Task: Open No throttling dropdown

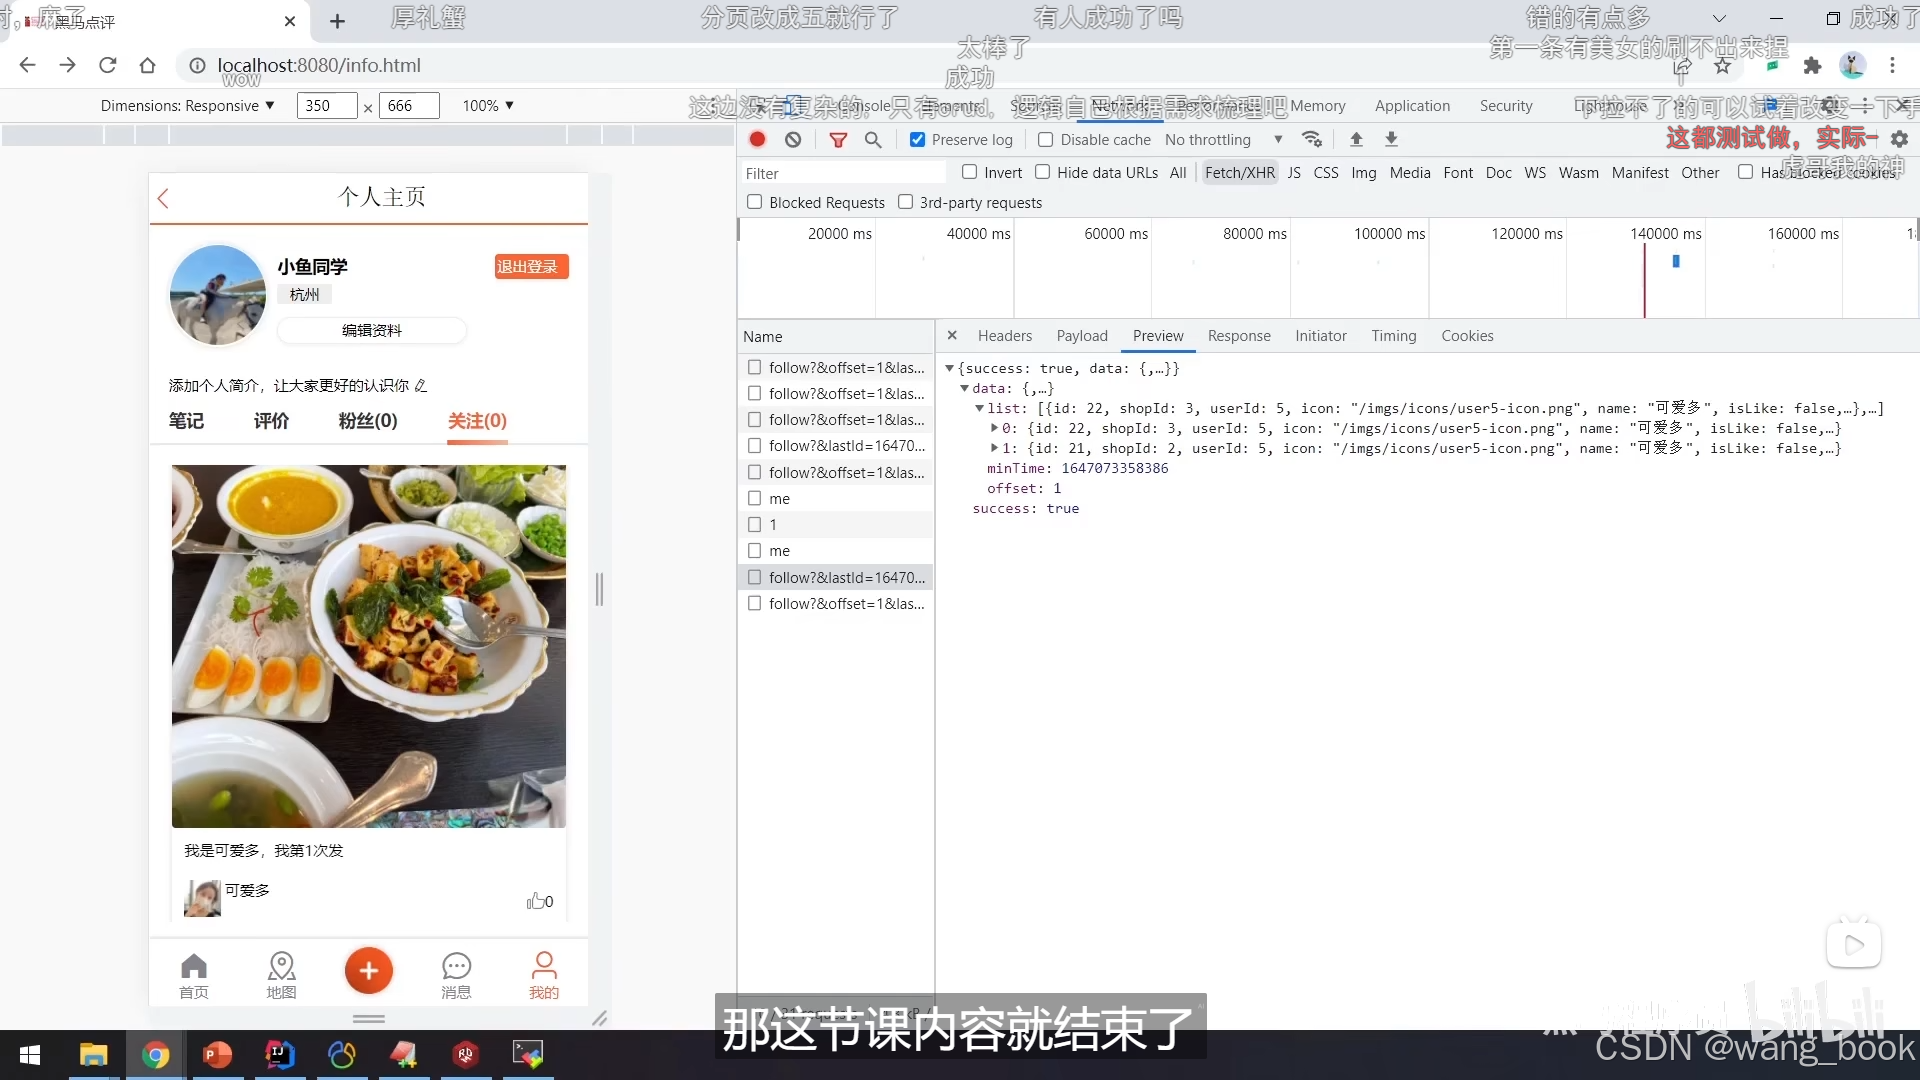Action: pyautogui.click(x=1223, y=140)
